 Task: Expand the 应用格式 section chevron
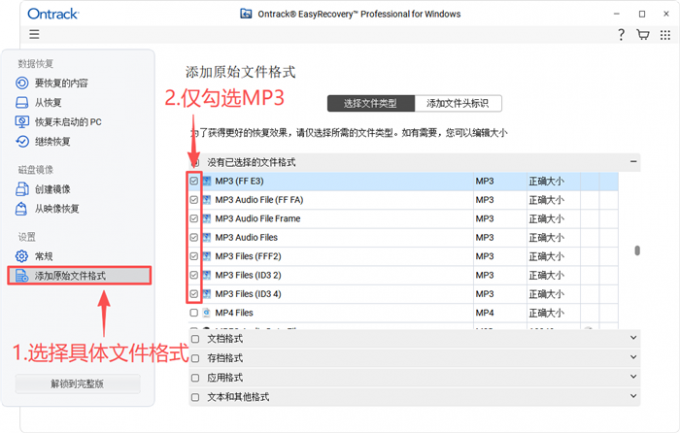coord(633,377)
